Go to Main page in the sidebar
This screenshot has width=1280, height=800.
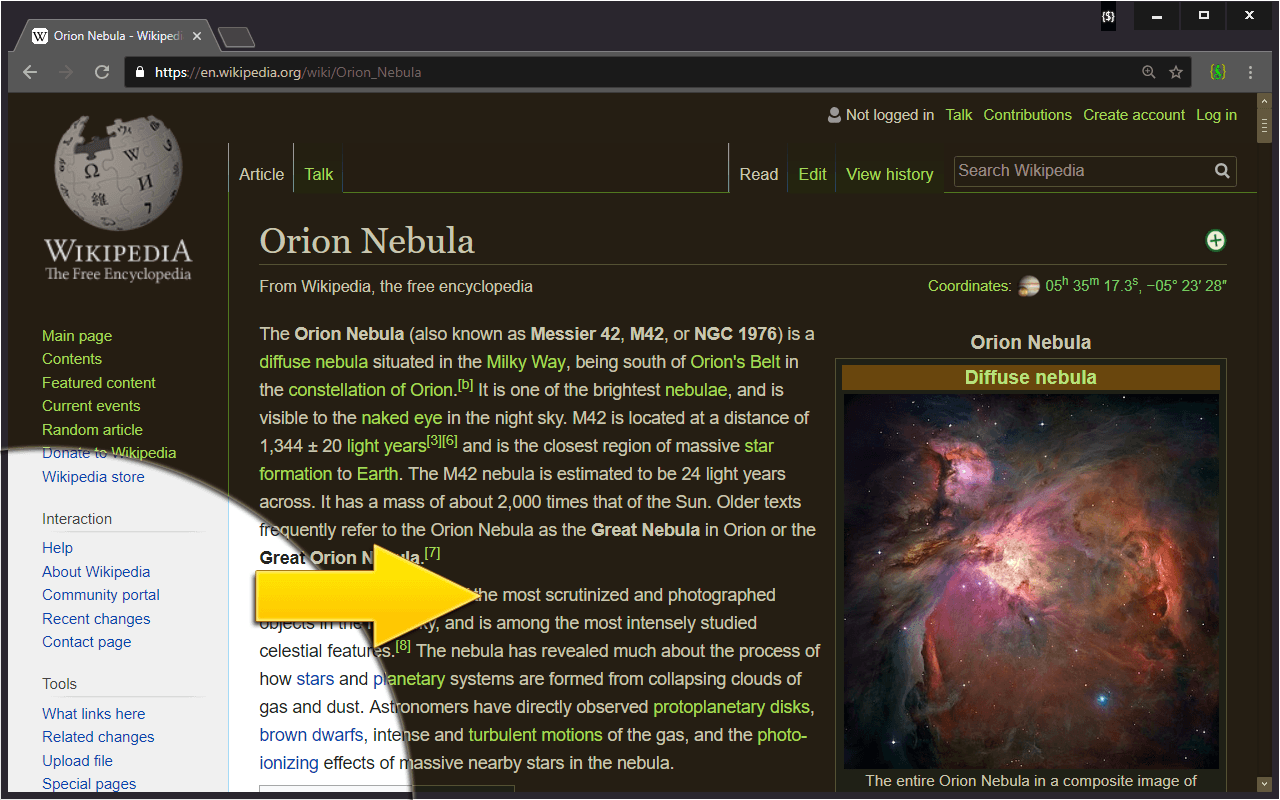[x=77, y=336]
